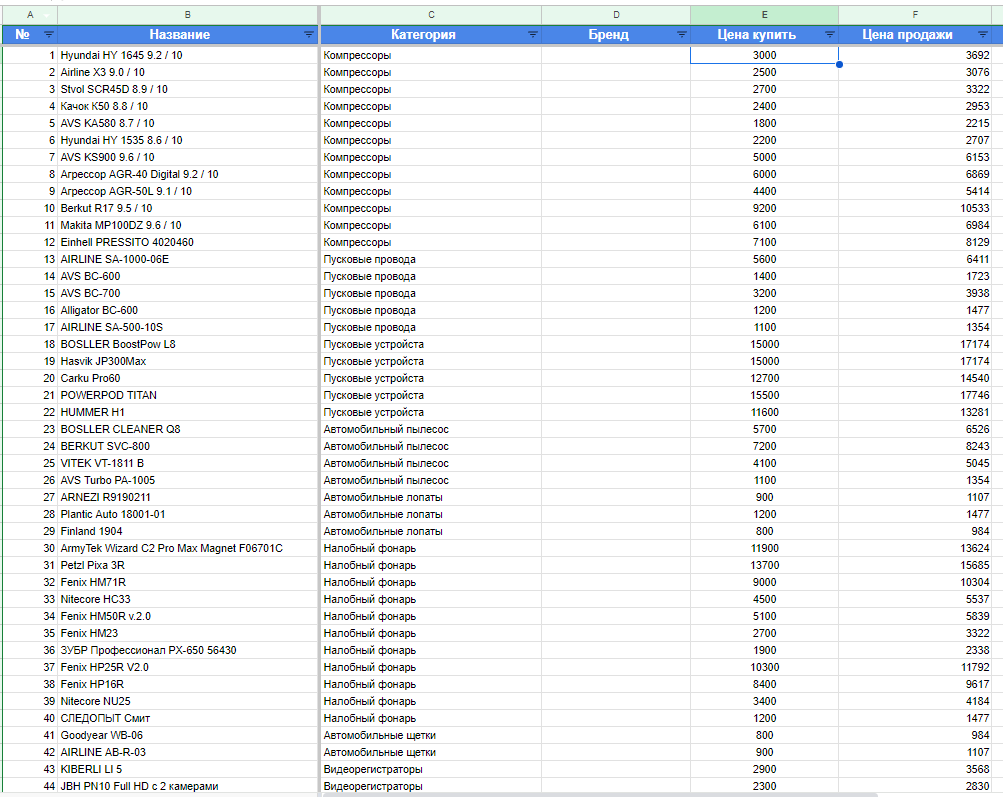Screen dimensions: 1003x797
Task: Select buy price cell 3000 for Hyundai HY 1645
Action: pyautogui.click(x=764, y=55)
